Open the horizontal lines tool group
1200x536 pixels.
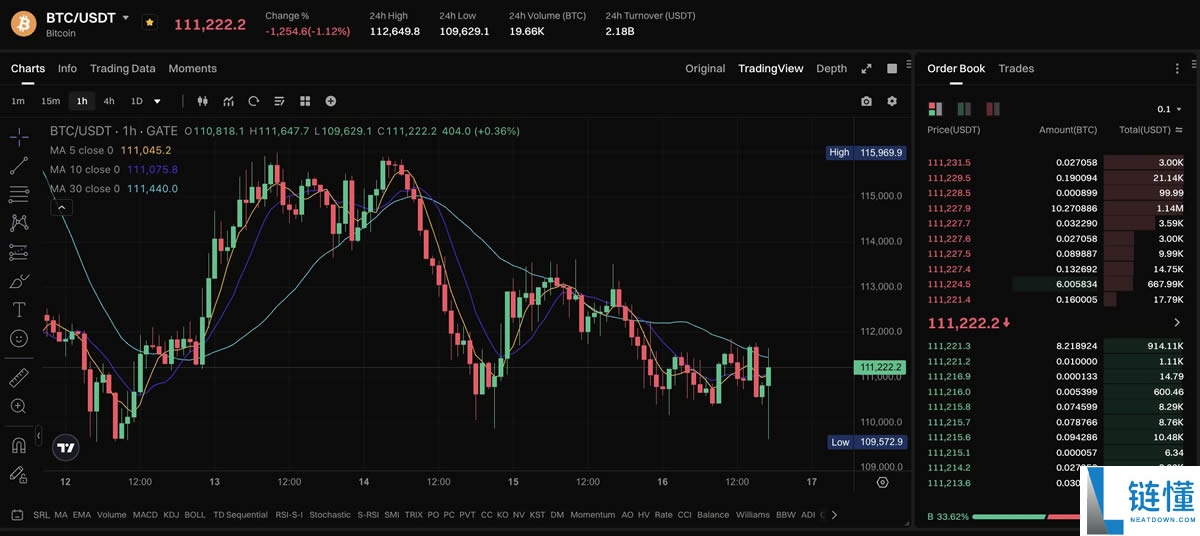[18, 194]
